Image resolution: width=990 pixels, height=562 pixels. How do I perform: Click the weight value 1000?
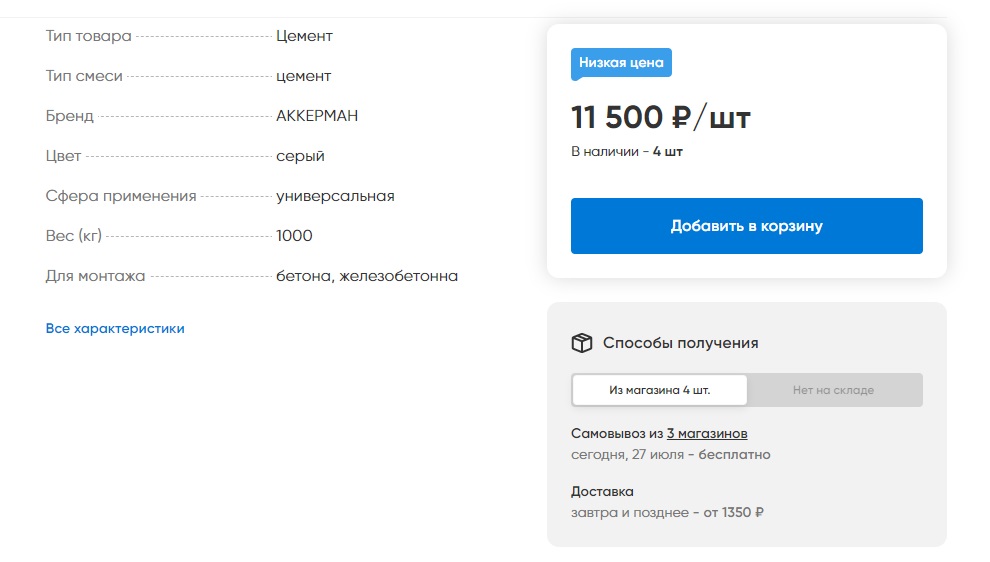point(294,236)
